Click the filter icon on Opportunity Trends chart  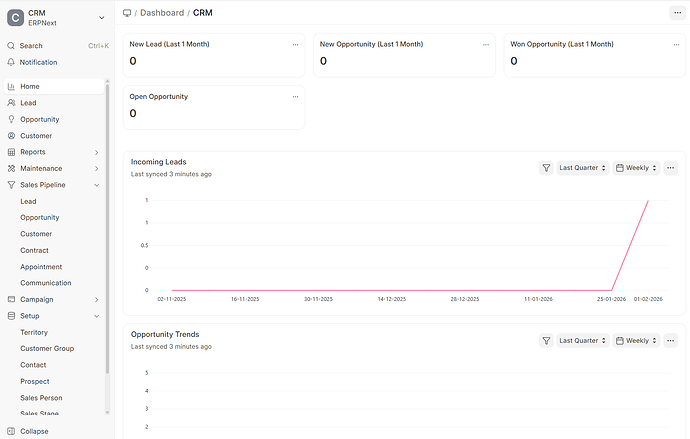[x=546, y=340]
